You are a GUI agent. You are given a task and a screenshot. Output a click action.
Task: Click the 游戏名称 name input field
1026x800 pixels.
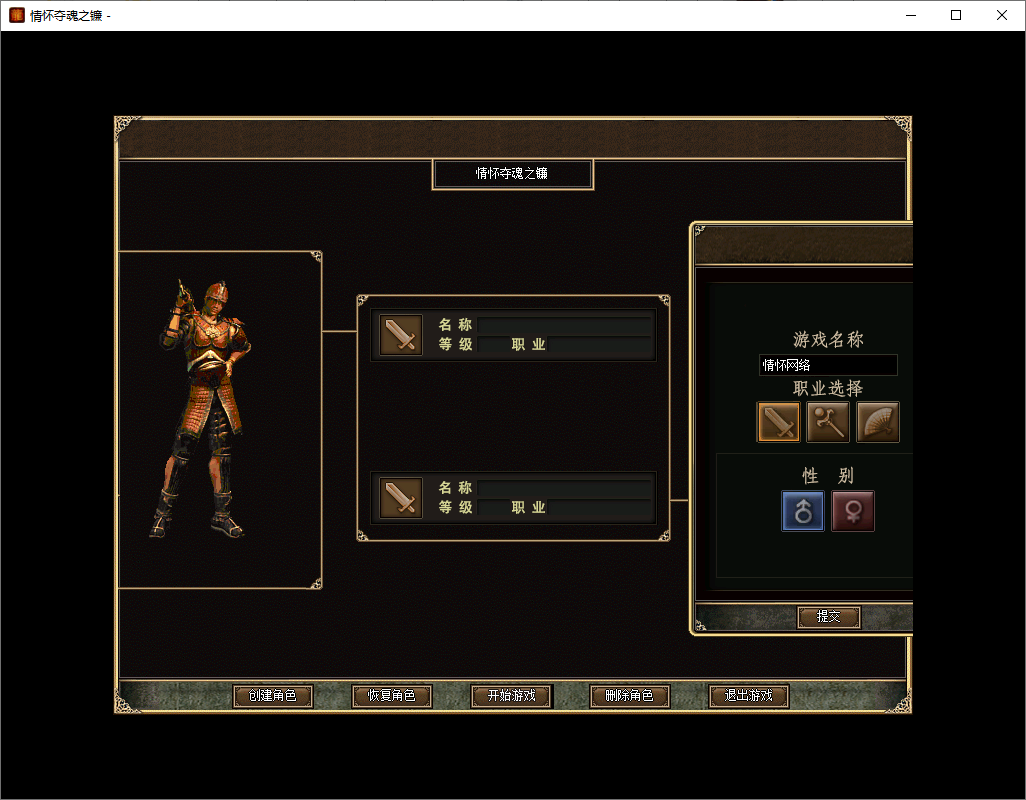coord(828,365)
